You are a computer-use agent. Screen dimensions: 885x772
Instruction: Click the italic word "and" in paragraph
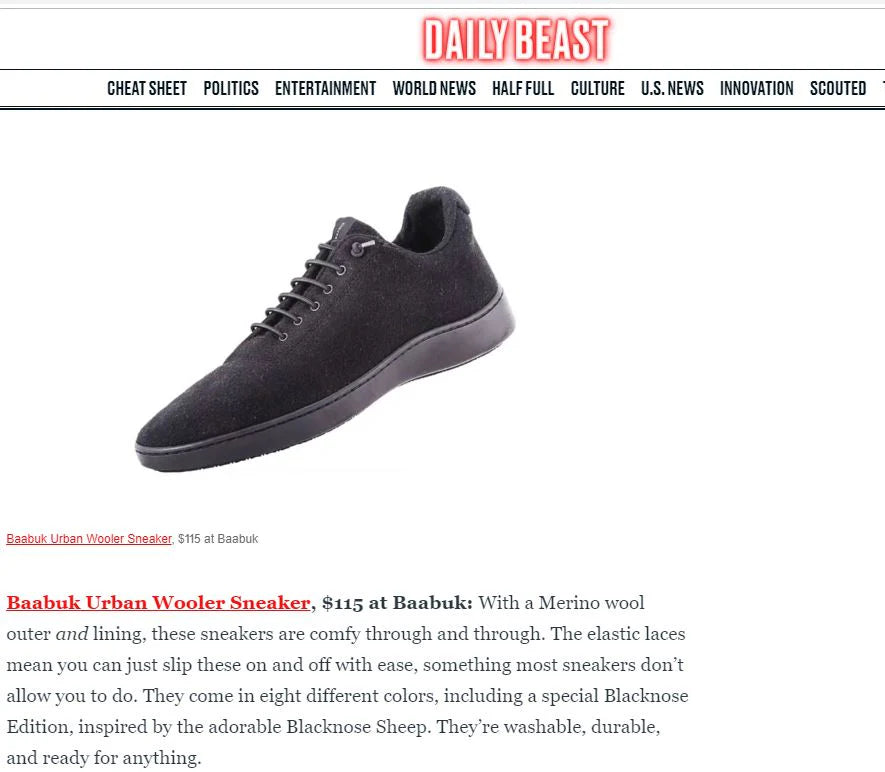coord(72,634)
